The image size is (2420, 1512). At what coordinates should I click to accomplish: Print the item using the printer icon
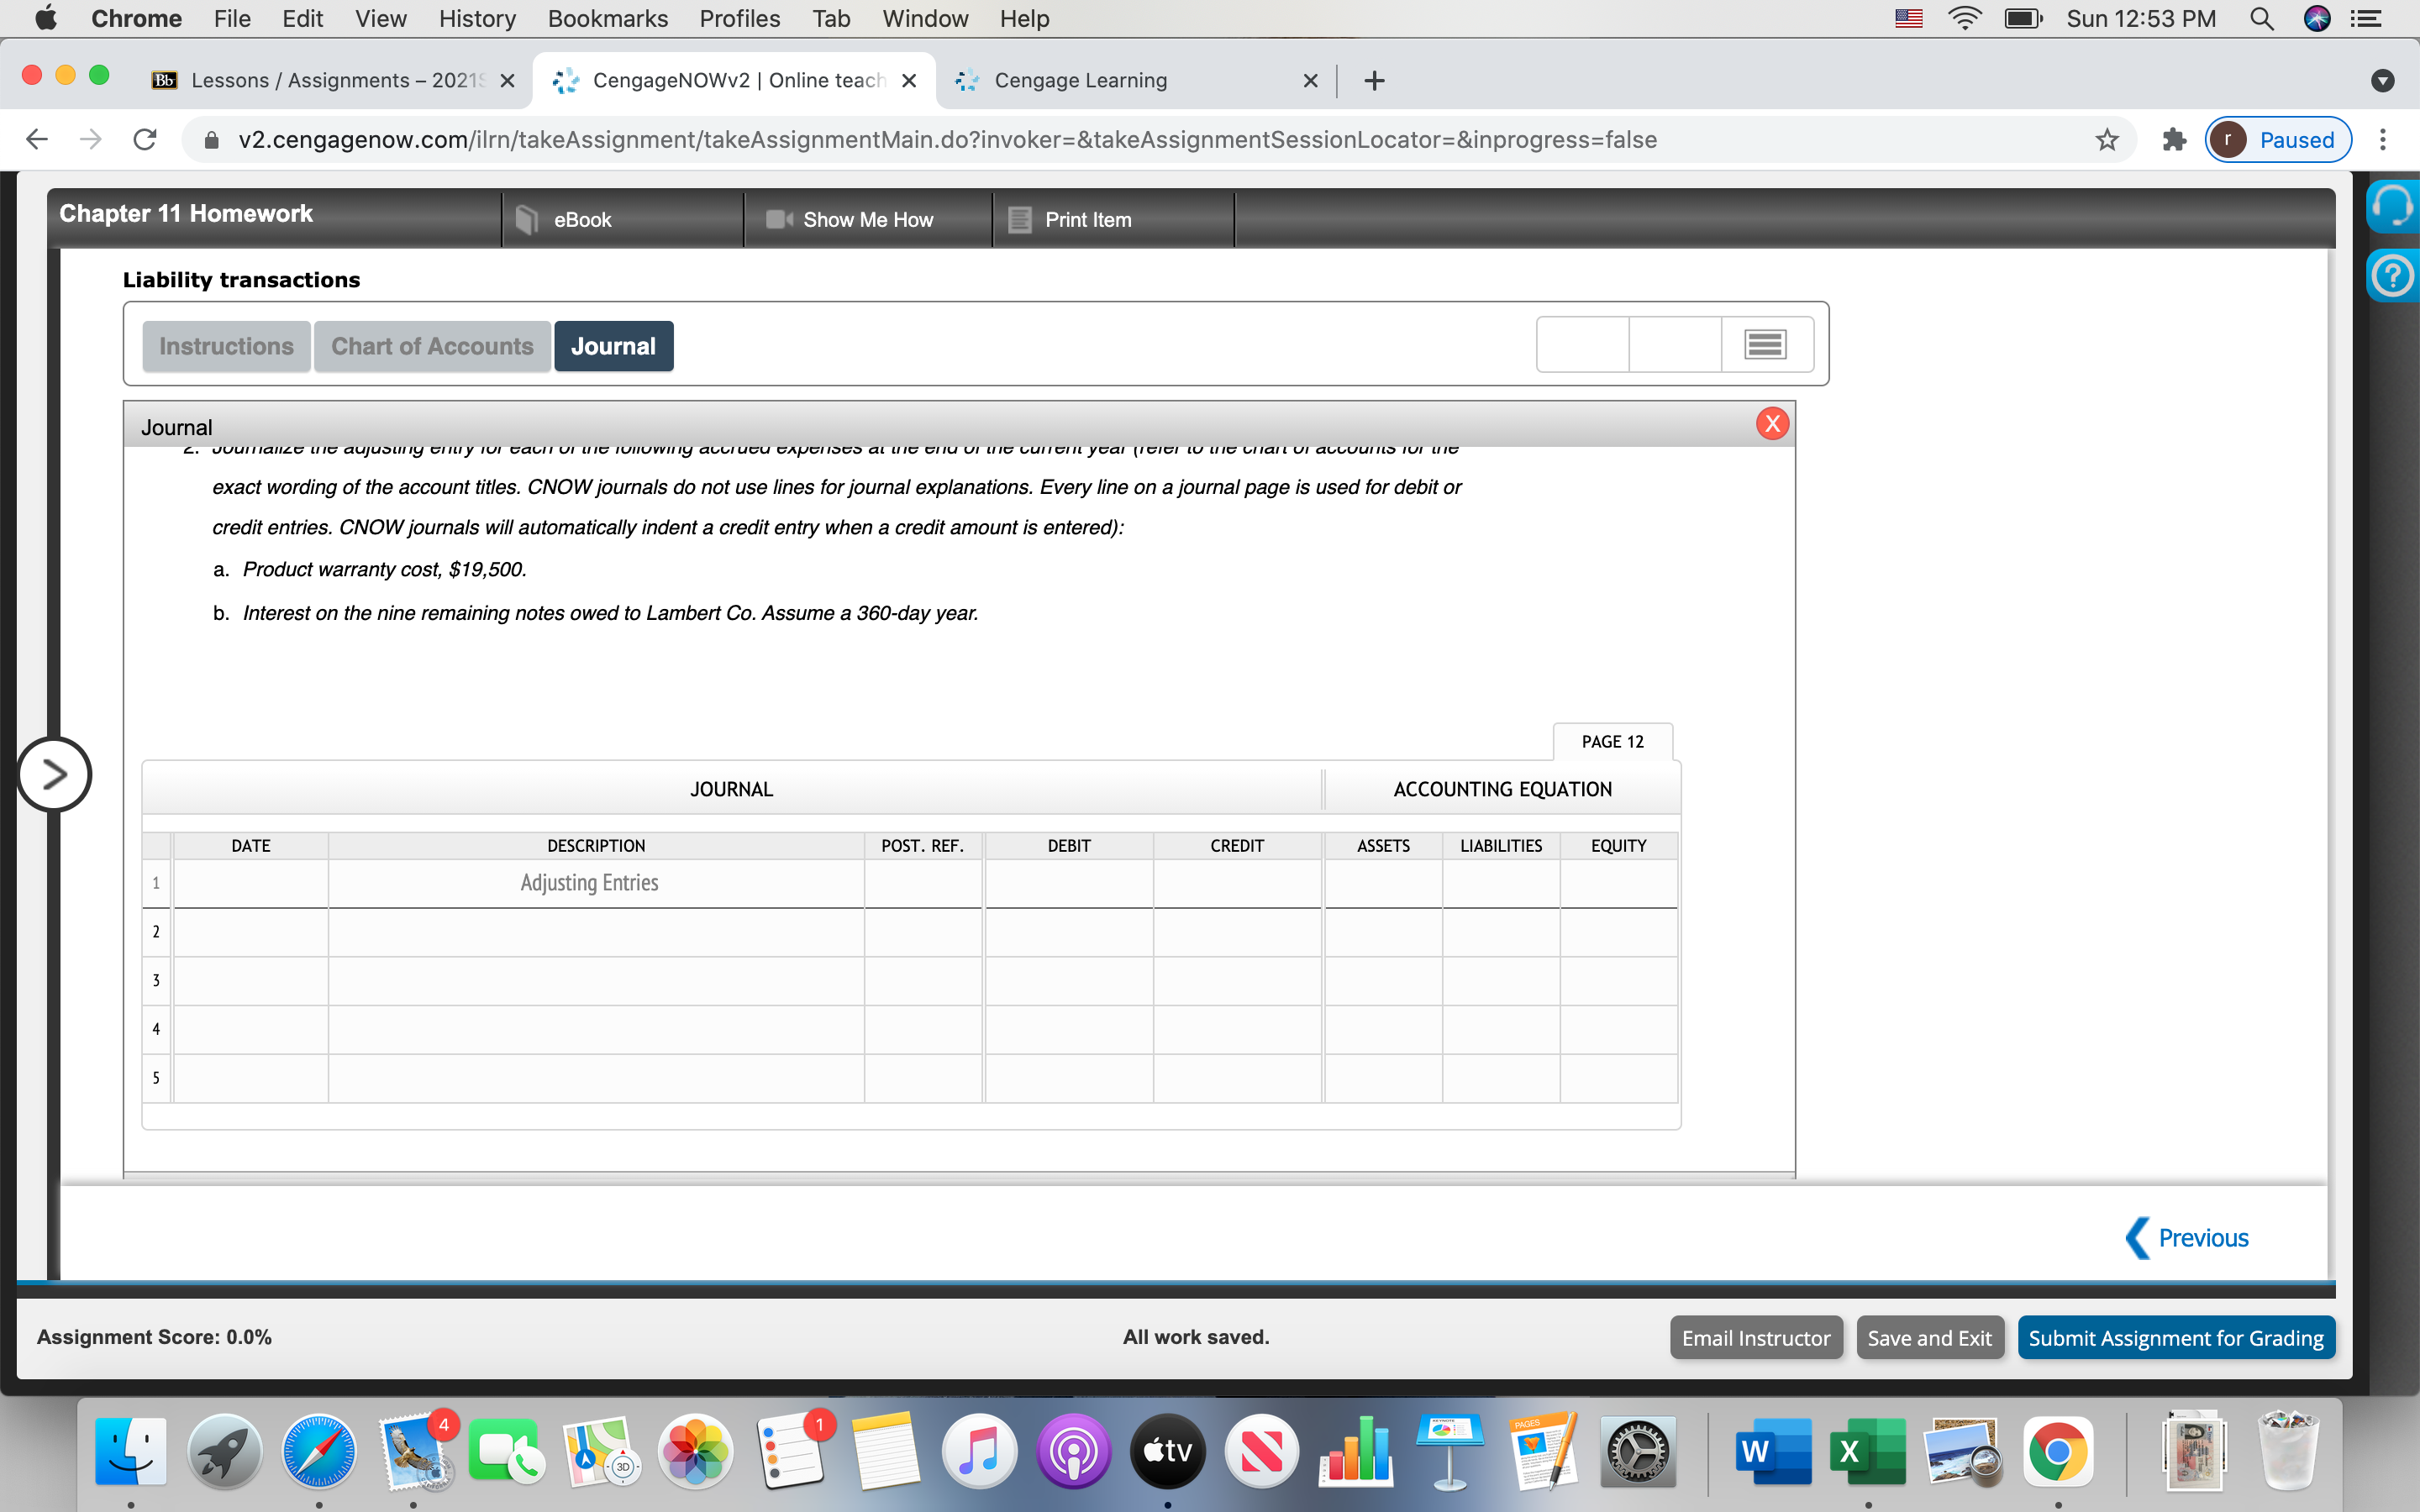point(1019,219)
